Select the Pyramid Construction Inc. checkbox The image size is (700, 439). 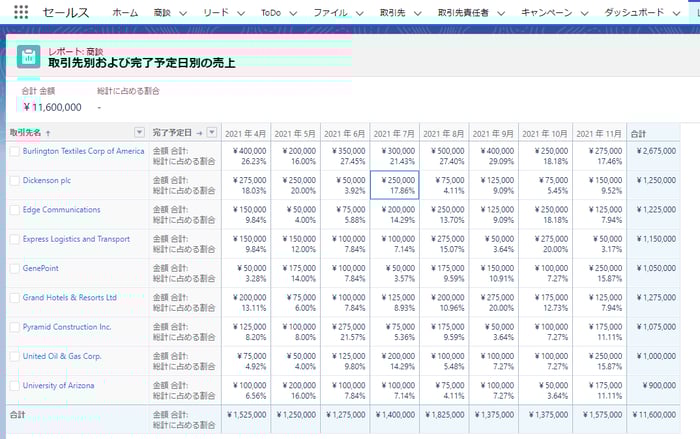point(15,327)
